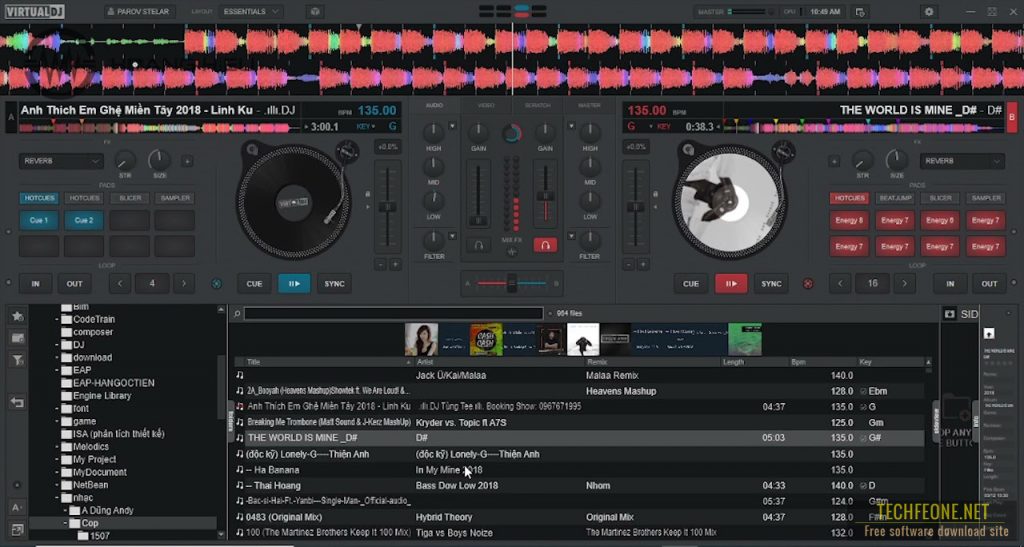This screenshot has width=1024, height=547.
Task: Click the loop IN button on deck A
Action: coord(35,284)
